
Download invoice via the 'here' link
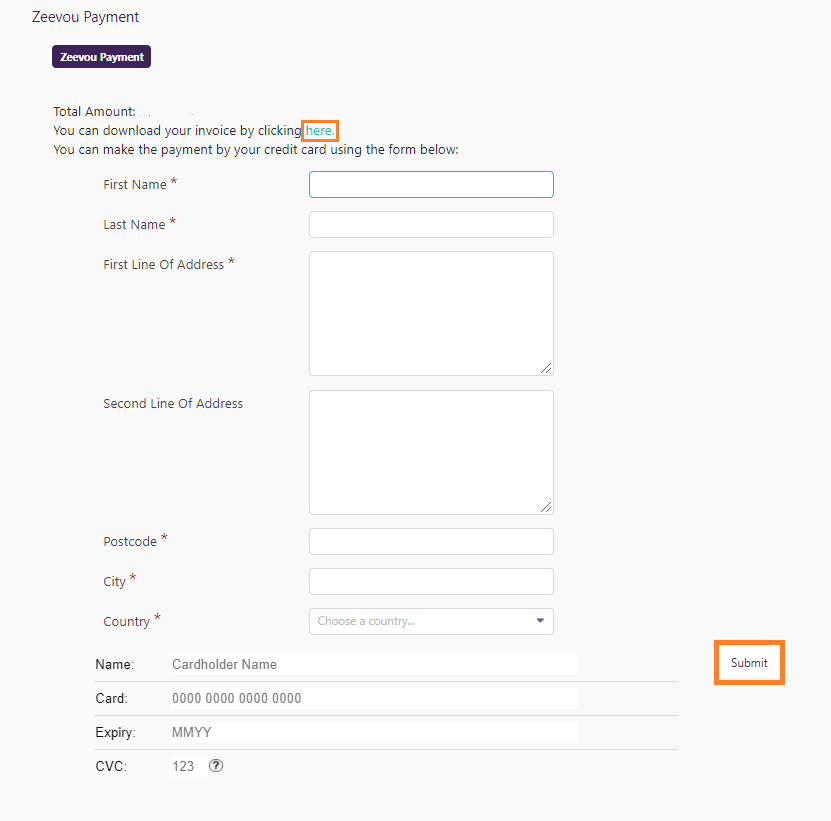[320, 130]
